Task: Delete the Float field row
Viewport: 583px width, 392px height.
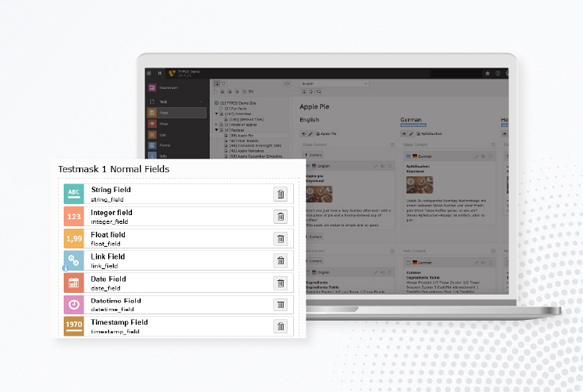Action: tap(281, 239)
